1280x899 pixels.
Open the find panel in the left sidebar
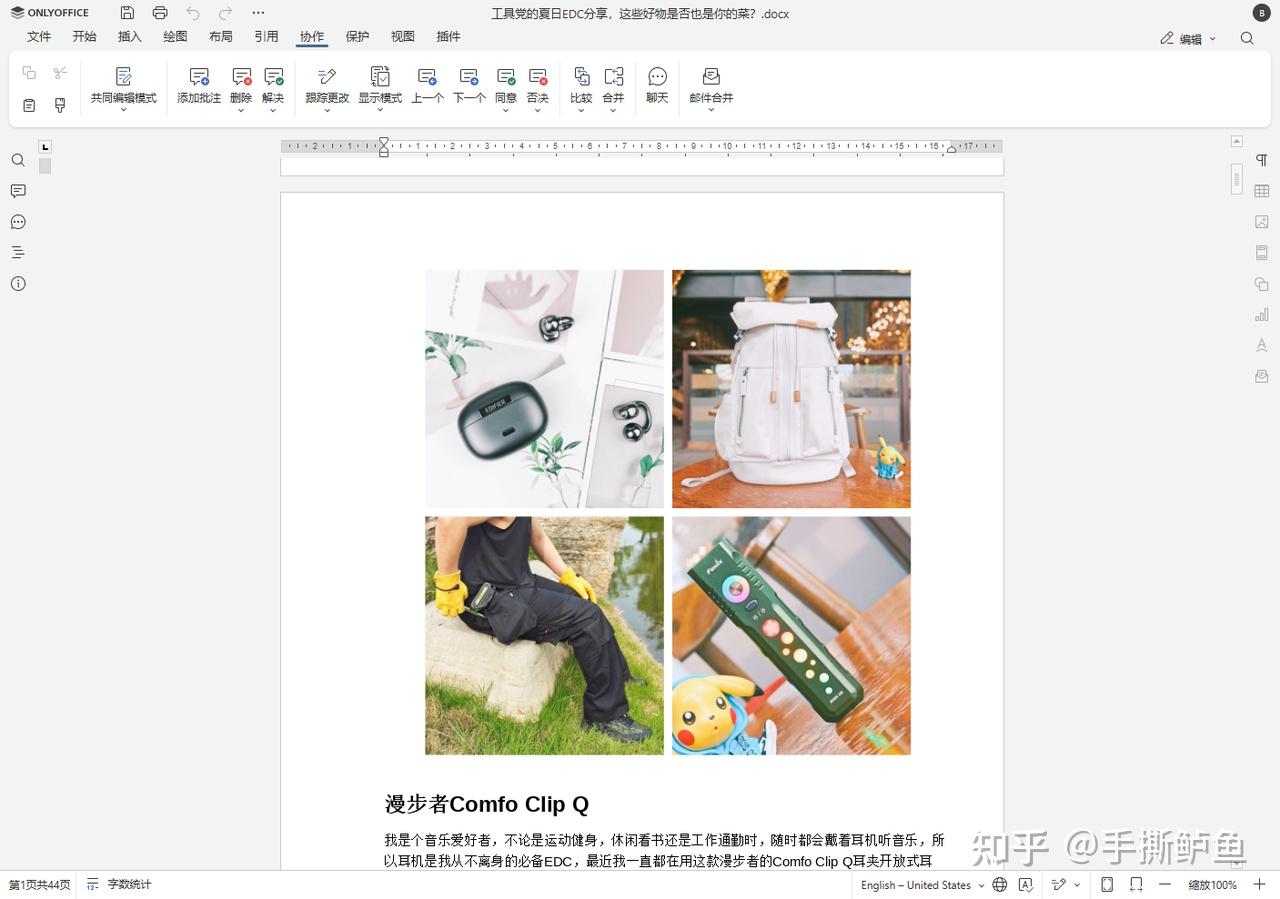click(18, 160)
